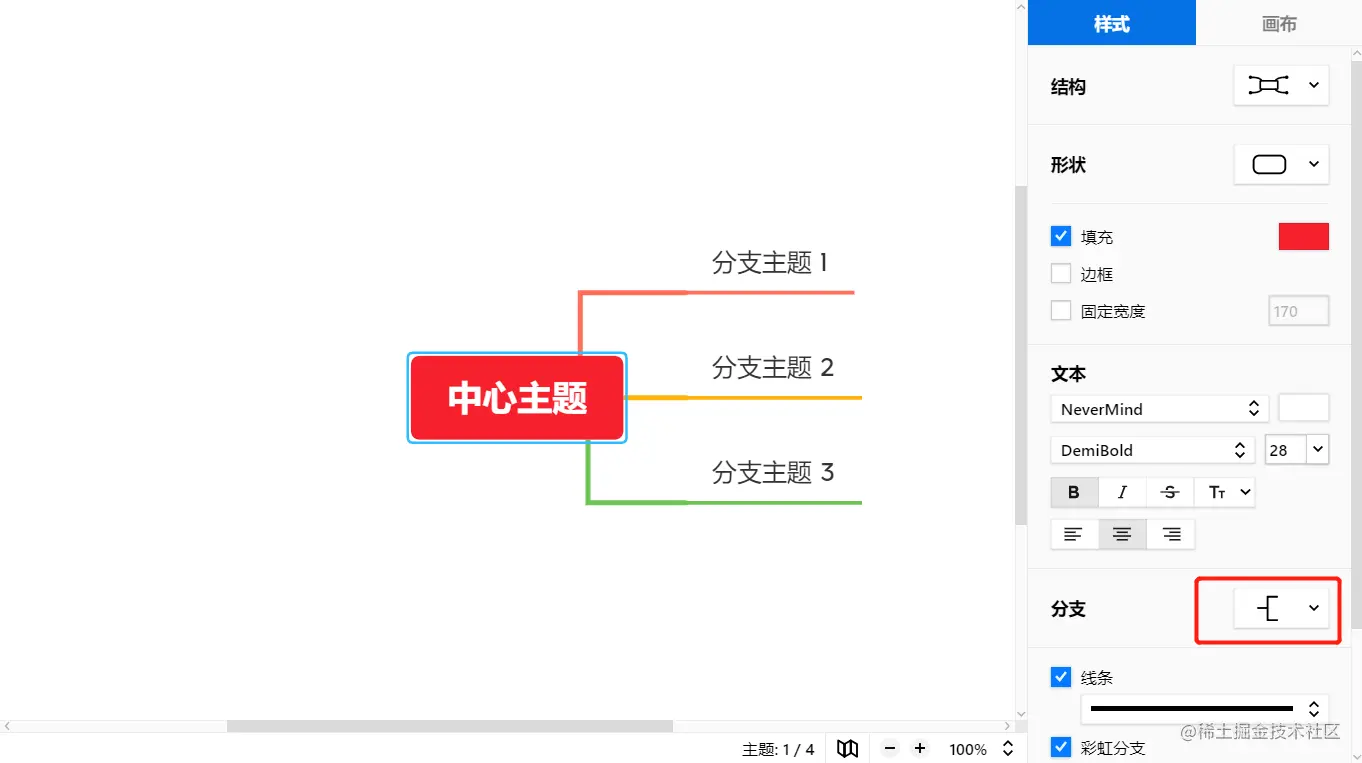Switch to the 样式 style tab
1362x763 pixels.
pos(1112,23)
